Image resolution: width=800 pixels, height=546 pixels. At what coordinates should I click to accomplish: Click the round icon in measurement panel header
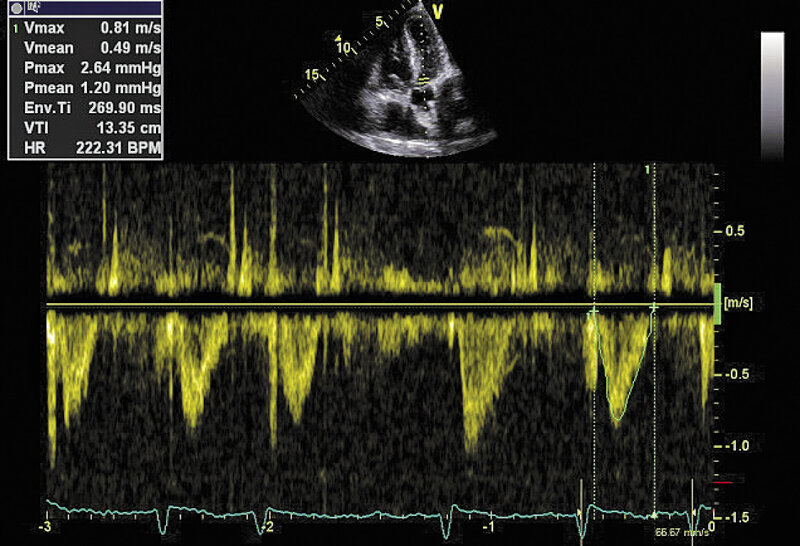pyautogui.click(x=16, y=8)
